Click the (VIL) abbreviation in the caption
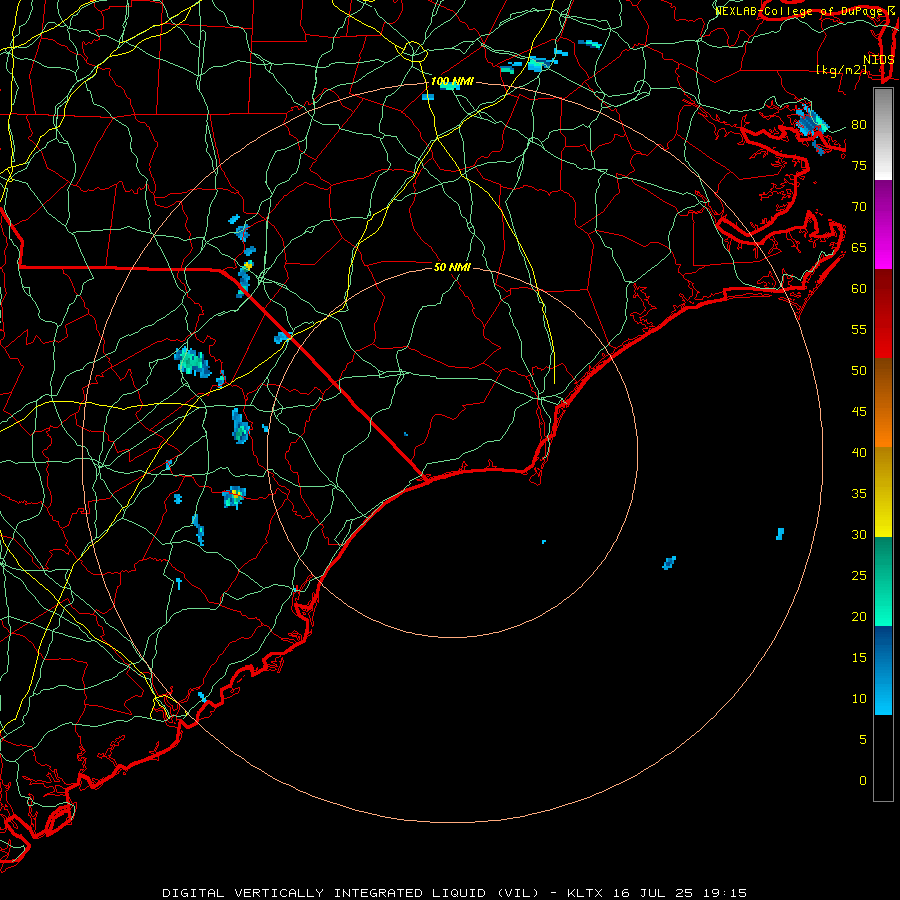 click(518, 893)
